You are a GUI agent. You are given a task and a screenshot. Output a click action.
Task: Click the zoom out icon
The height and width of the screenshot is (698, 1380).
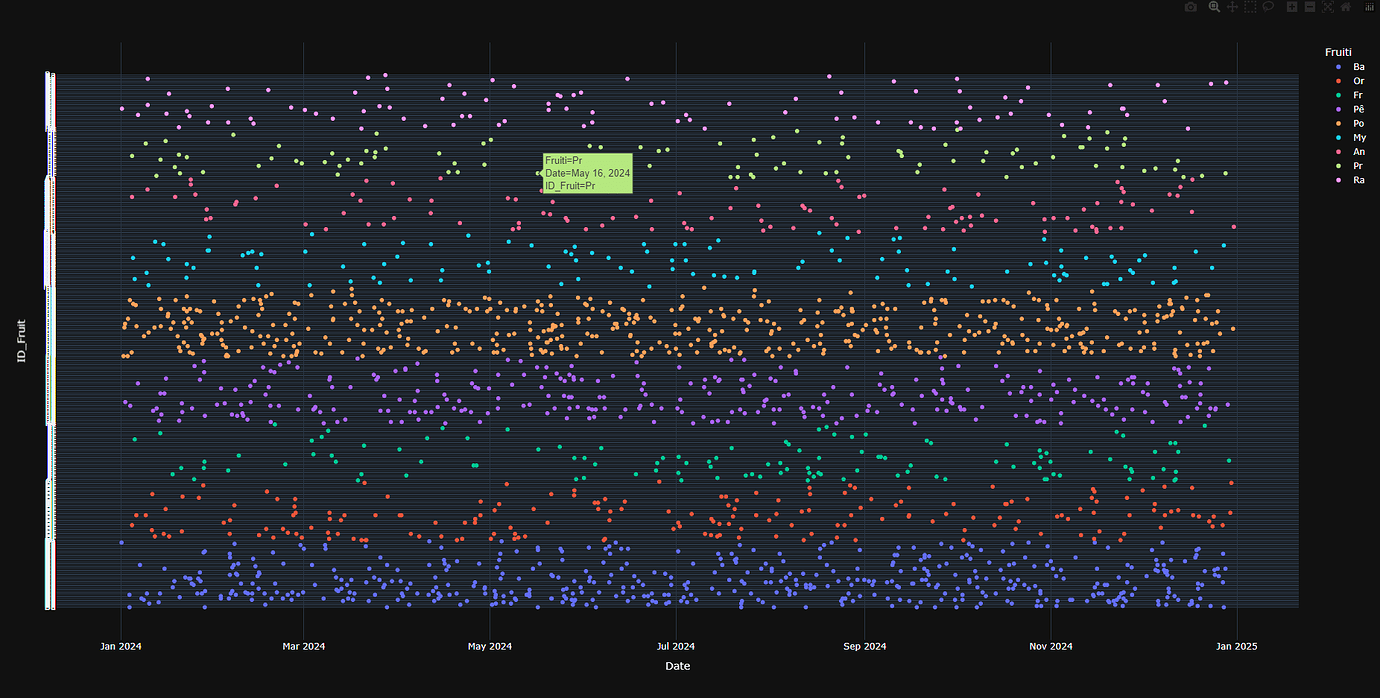1310,7
